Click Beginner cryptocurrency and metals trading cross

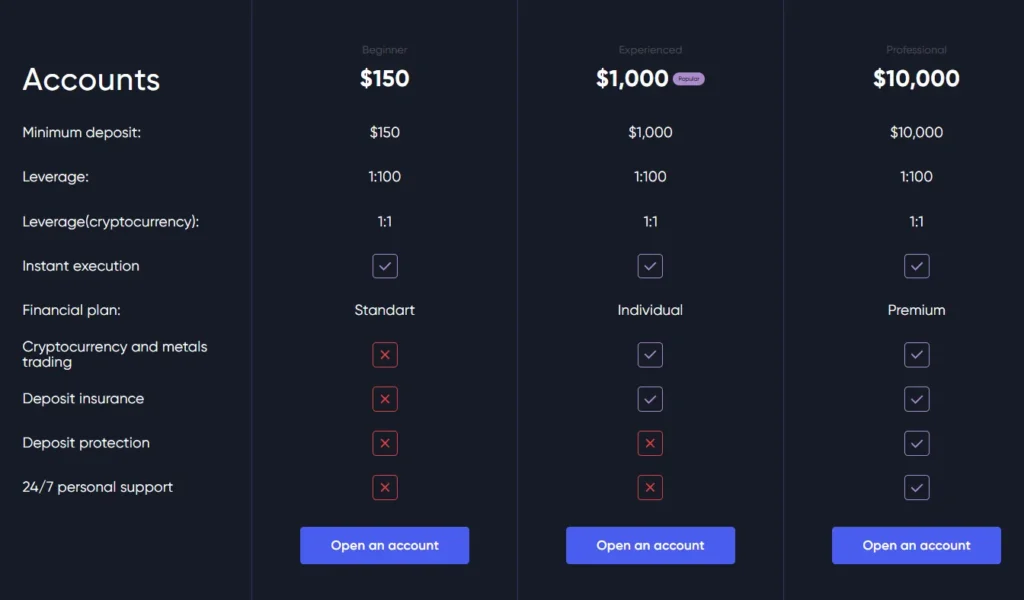coord(385,355)
